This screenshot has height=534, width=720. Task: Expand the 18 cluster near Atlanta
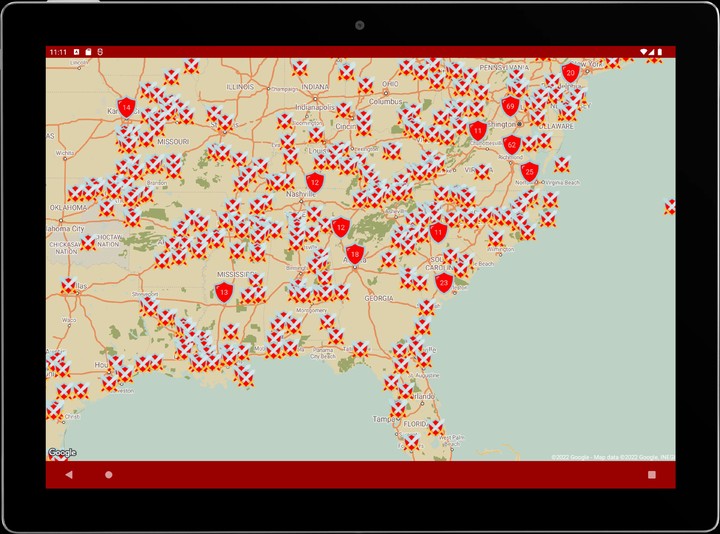click(355, 254)
